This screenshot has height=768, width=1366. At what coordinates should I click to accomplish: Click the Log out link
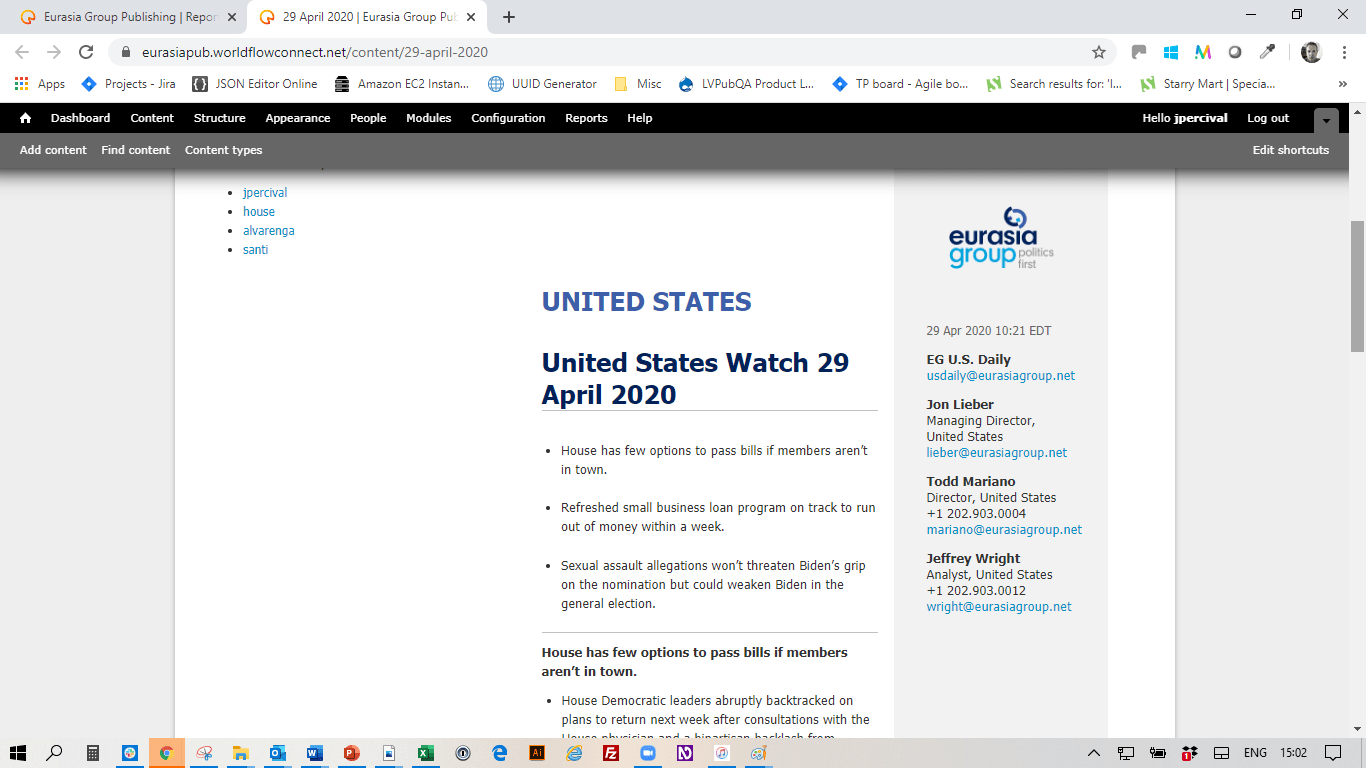click(1268, 118)
